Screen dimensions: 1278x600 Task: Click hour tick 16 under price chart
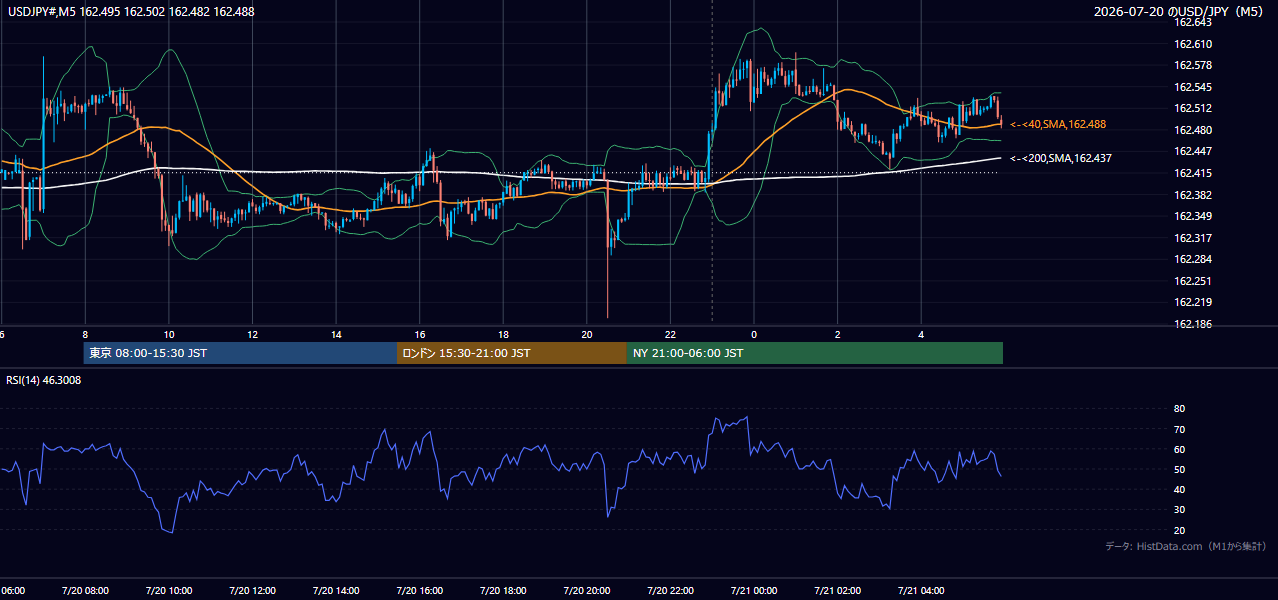(x=420, y=335)
